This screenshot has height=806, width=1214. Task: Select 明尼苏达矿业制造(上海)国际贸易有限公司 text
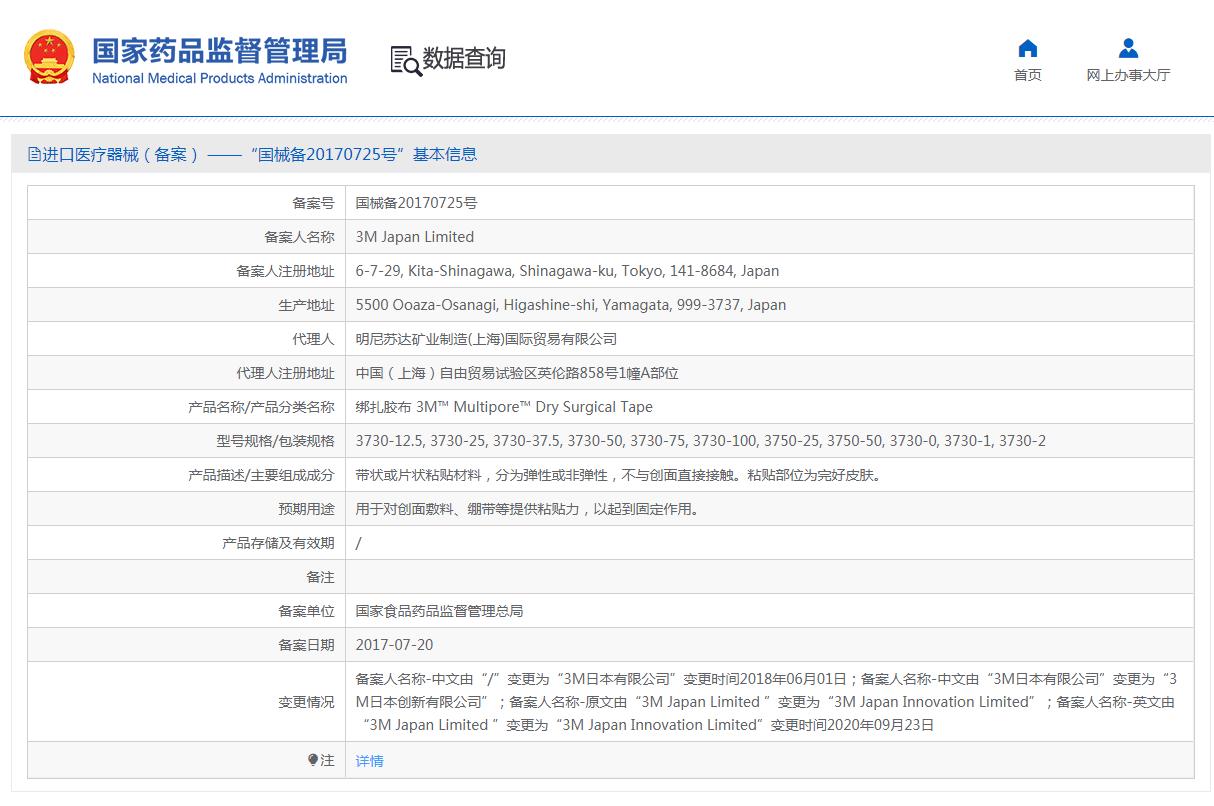pos(486,339)
